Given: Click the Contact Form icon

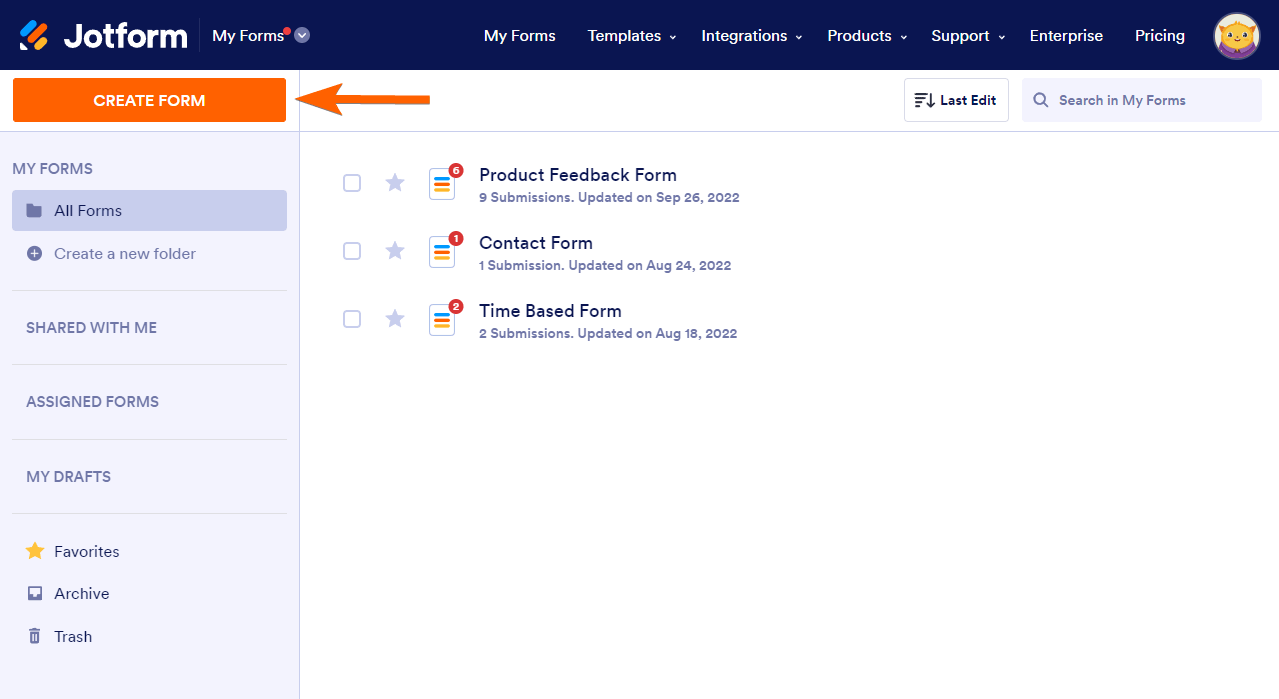Looking at the screenshot, I should [x=442, y=252].
